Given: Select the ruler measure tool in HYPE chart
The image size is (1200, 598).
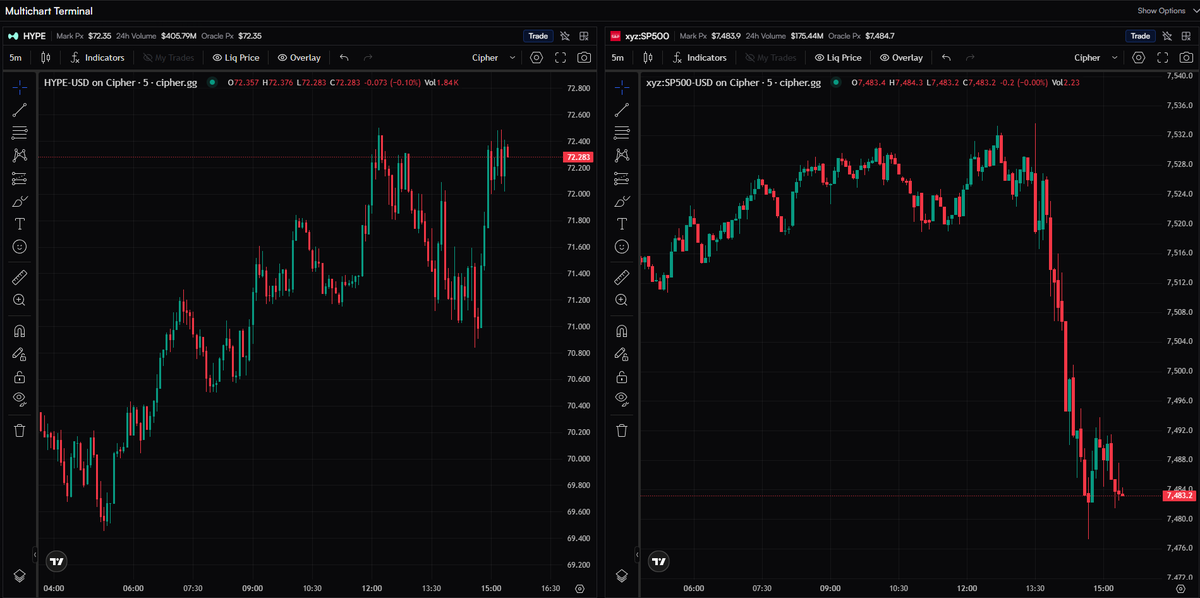Looking at the screenshot, I should (19, 277).
